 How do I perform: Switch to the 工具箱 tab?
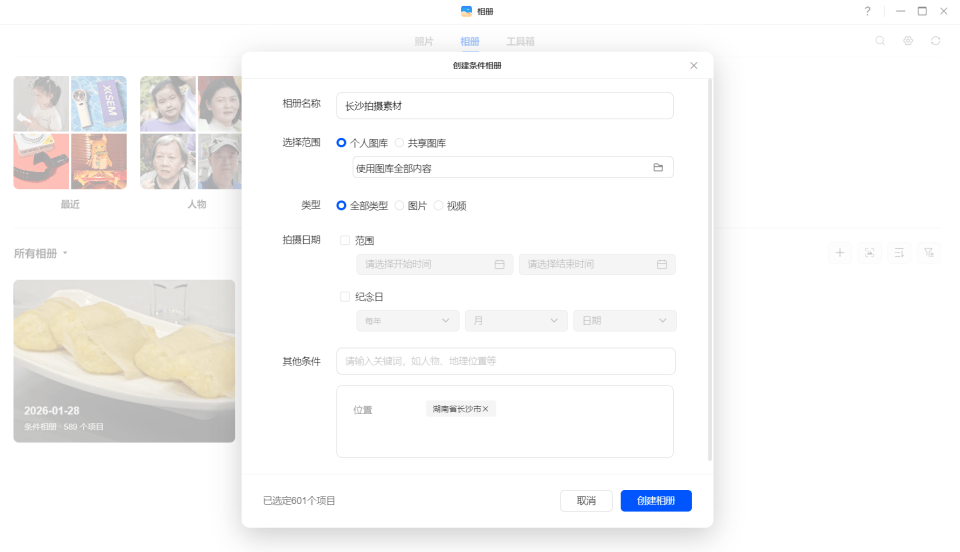[x=520, y=42]
